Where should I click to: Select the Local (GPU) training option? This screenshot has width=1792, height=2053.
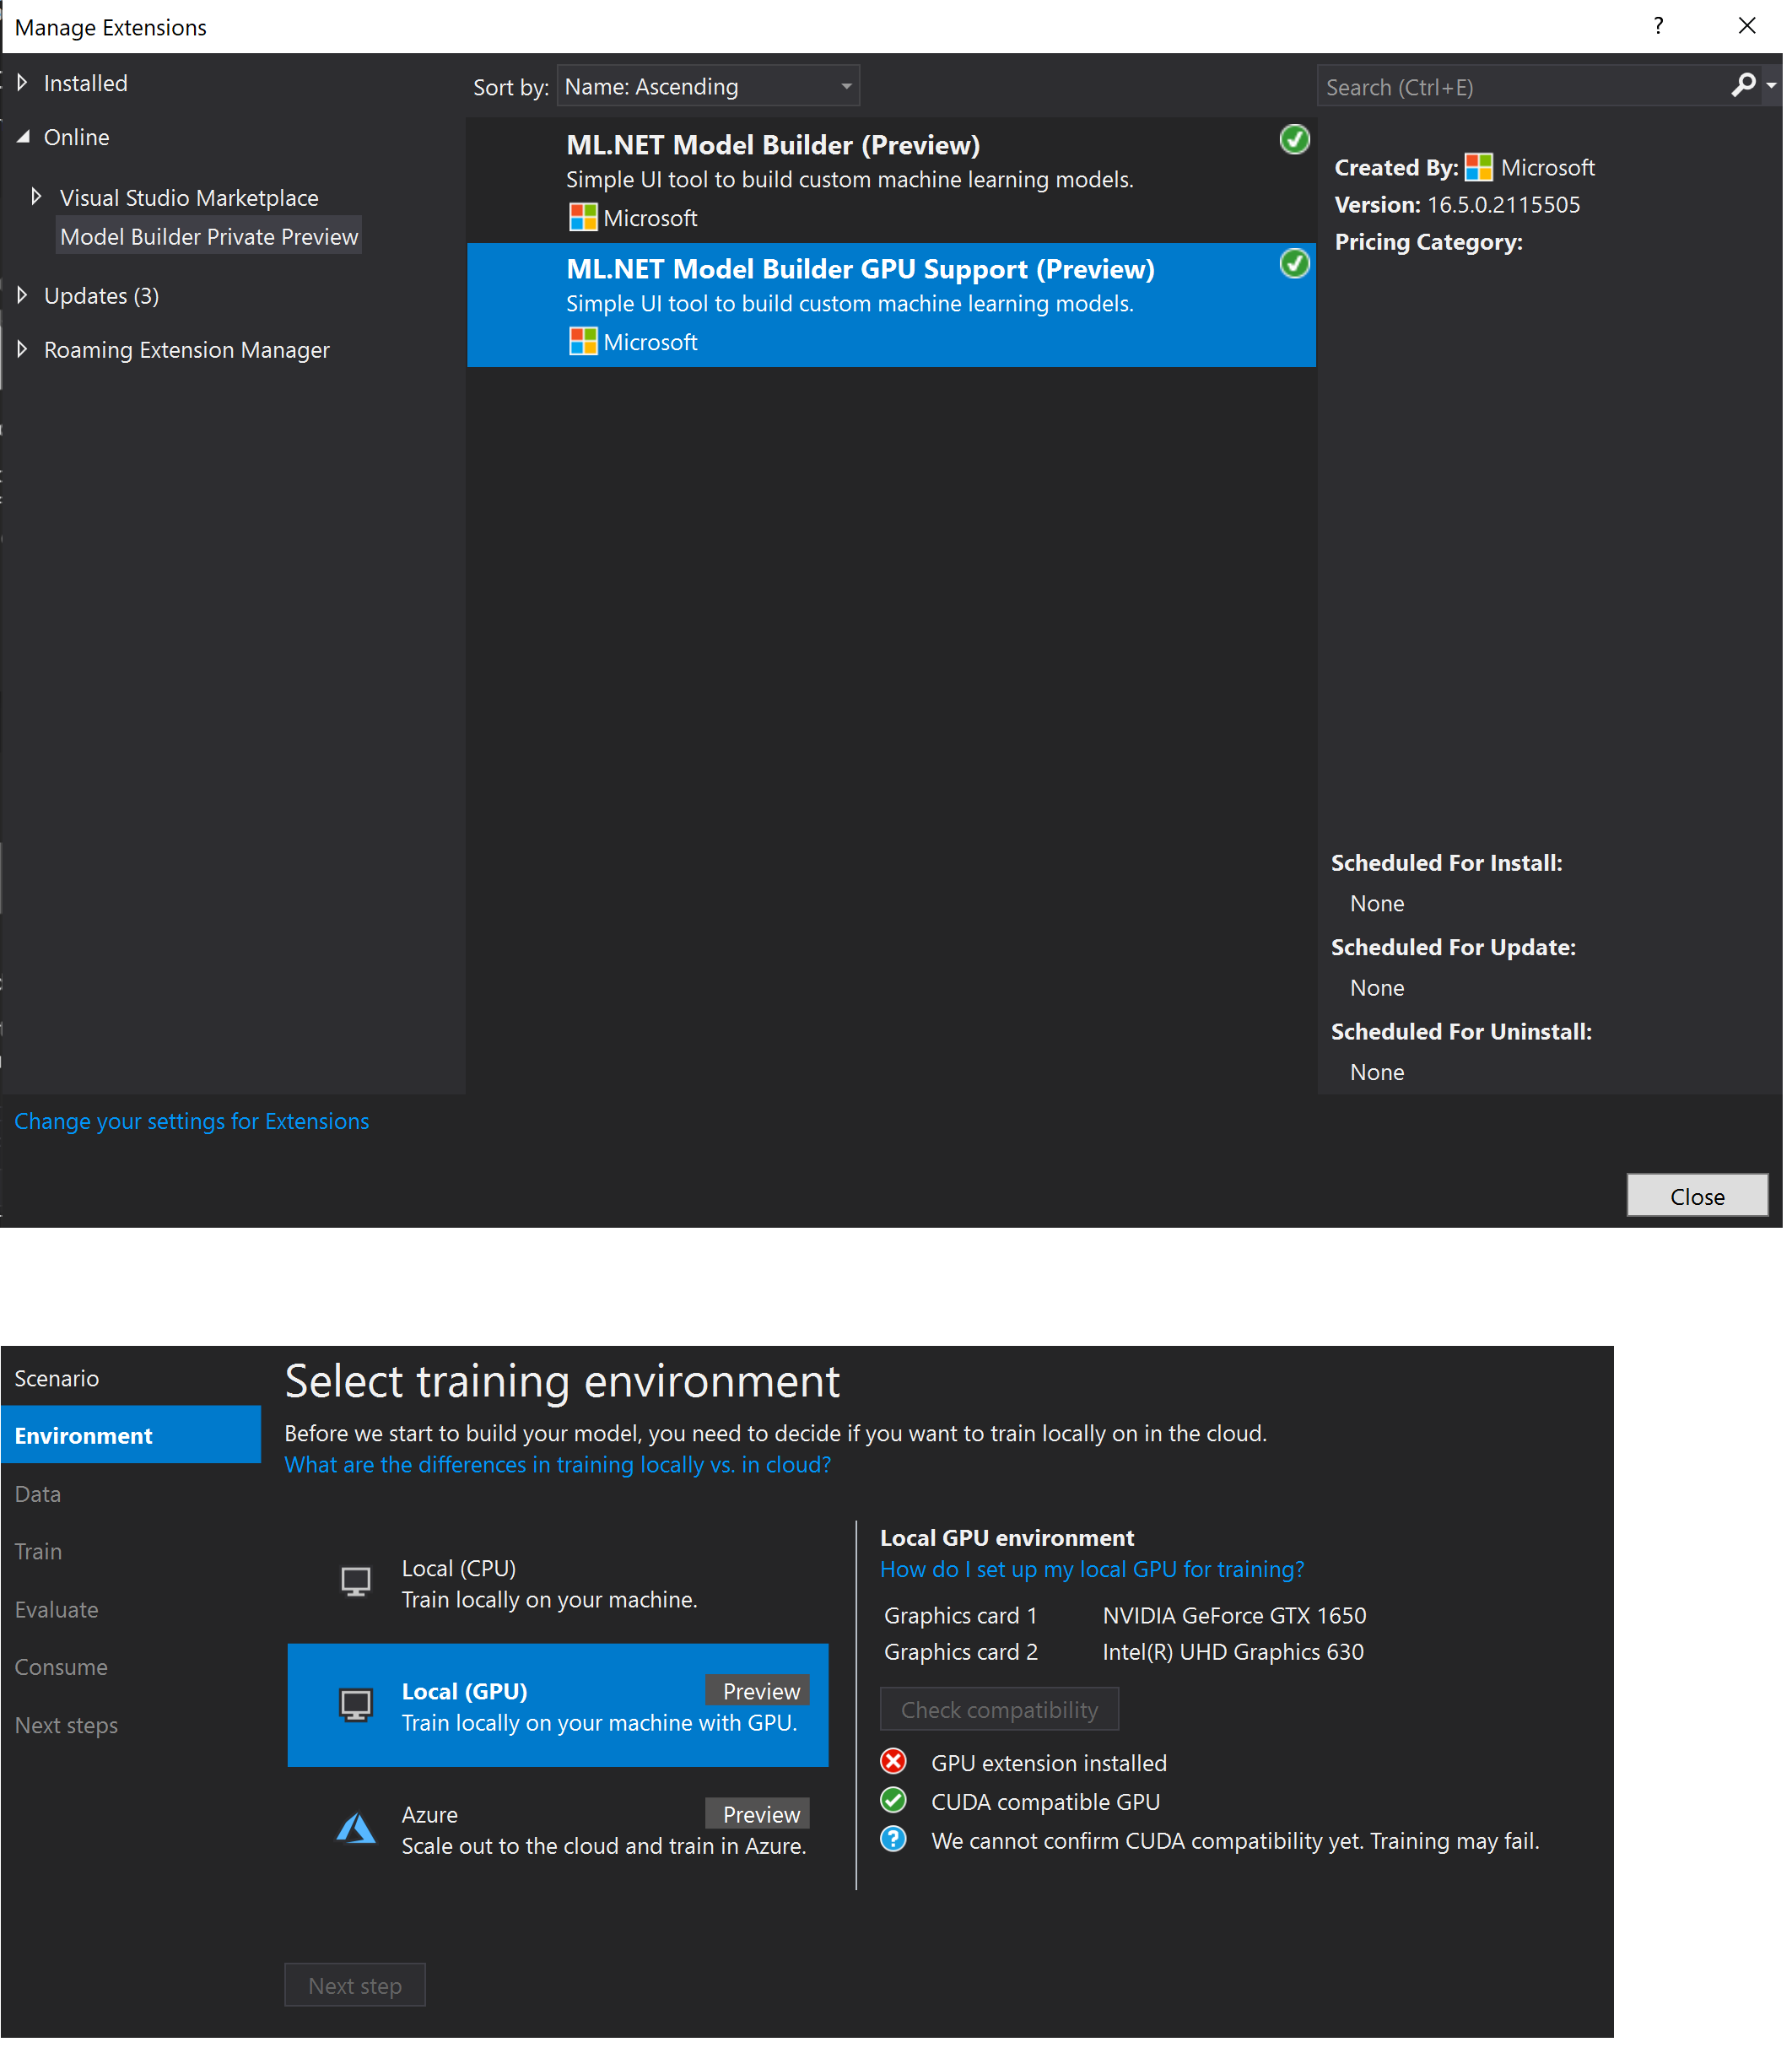click(x=558, y=1705)
